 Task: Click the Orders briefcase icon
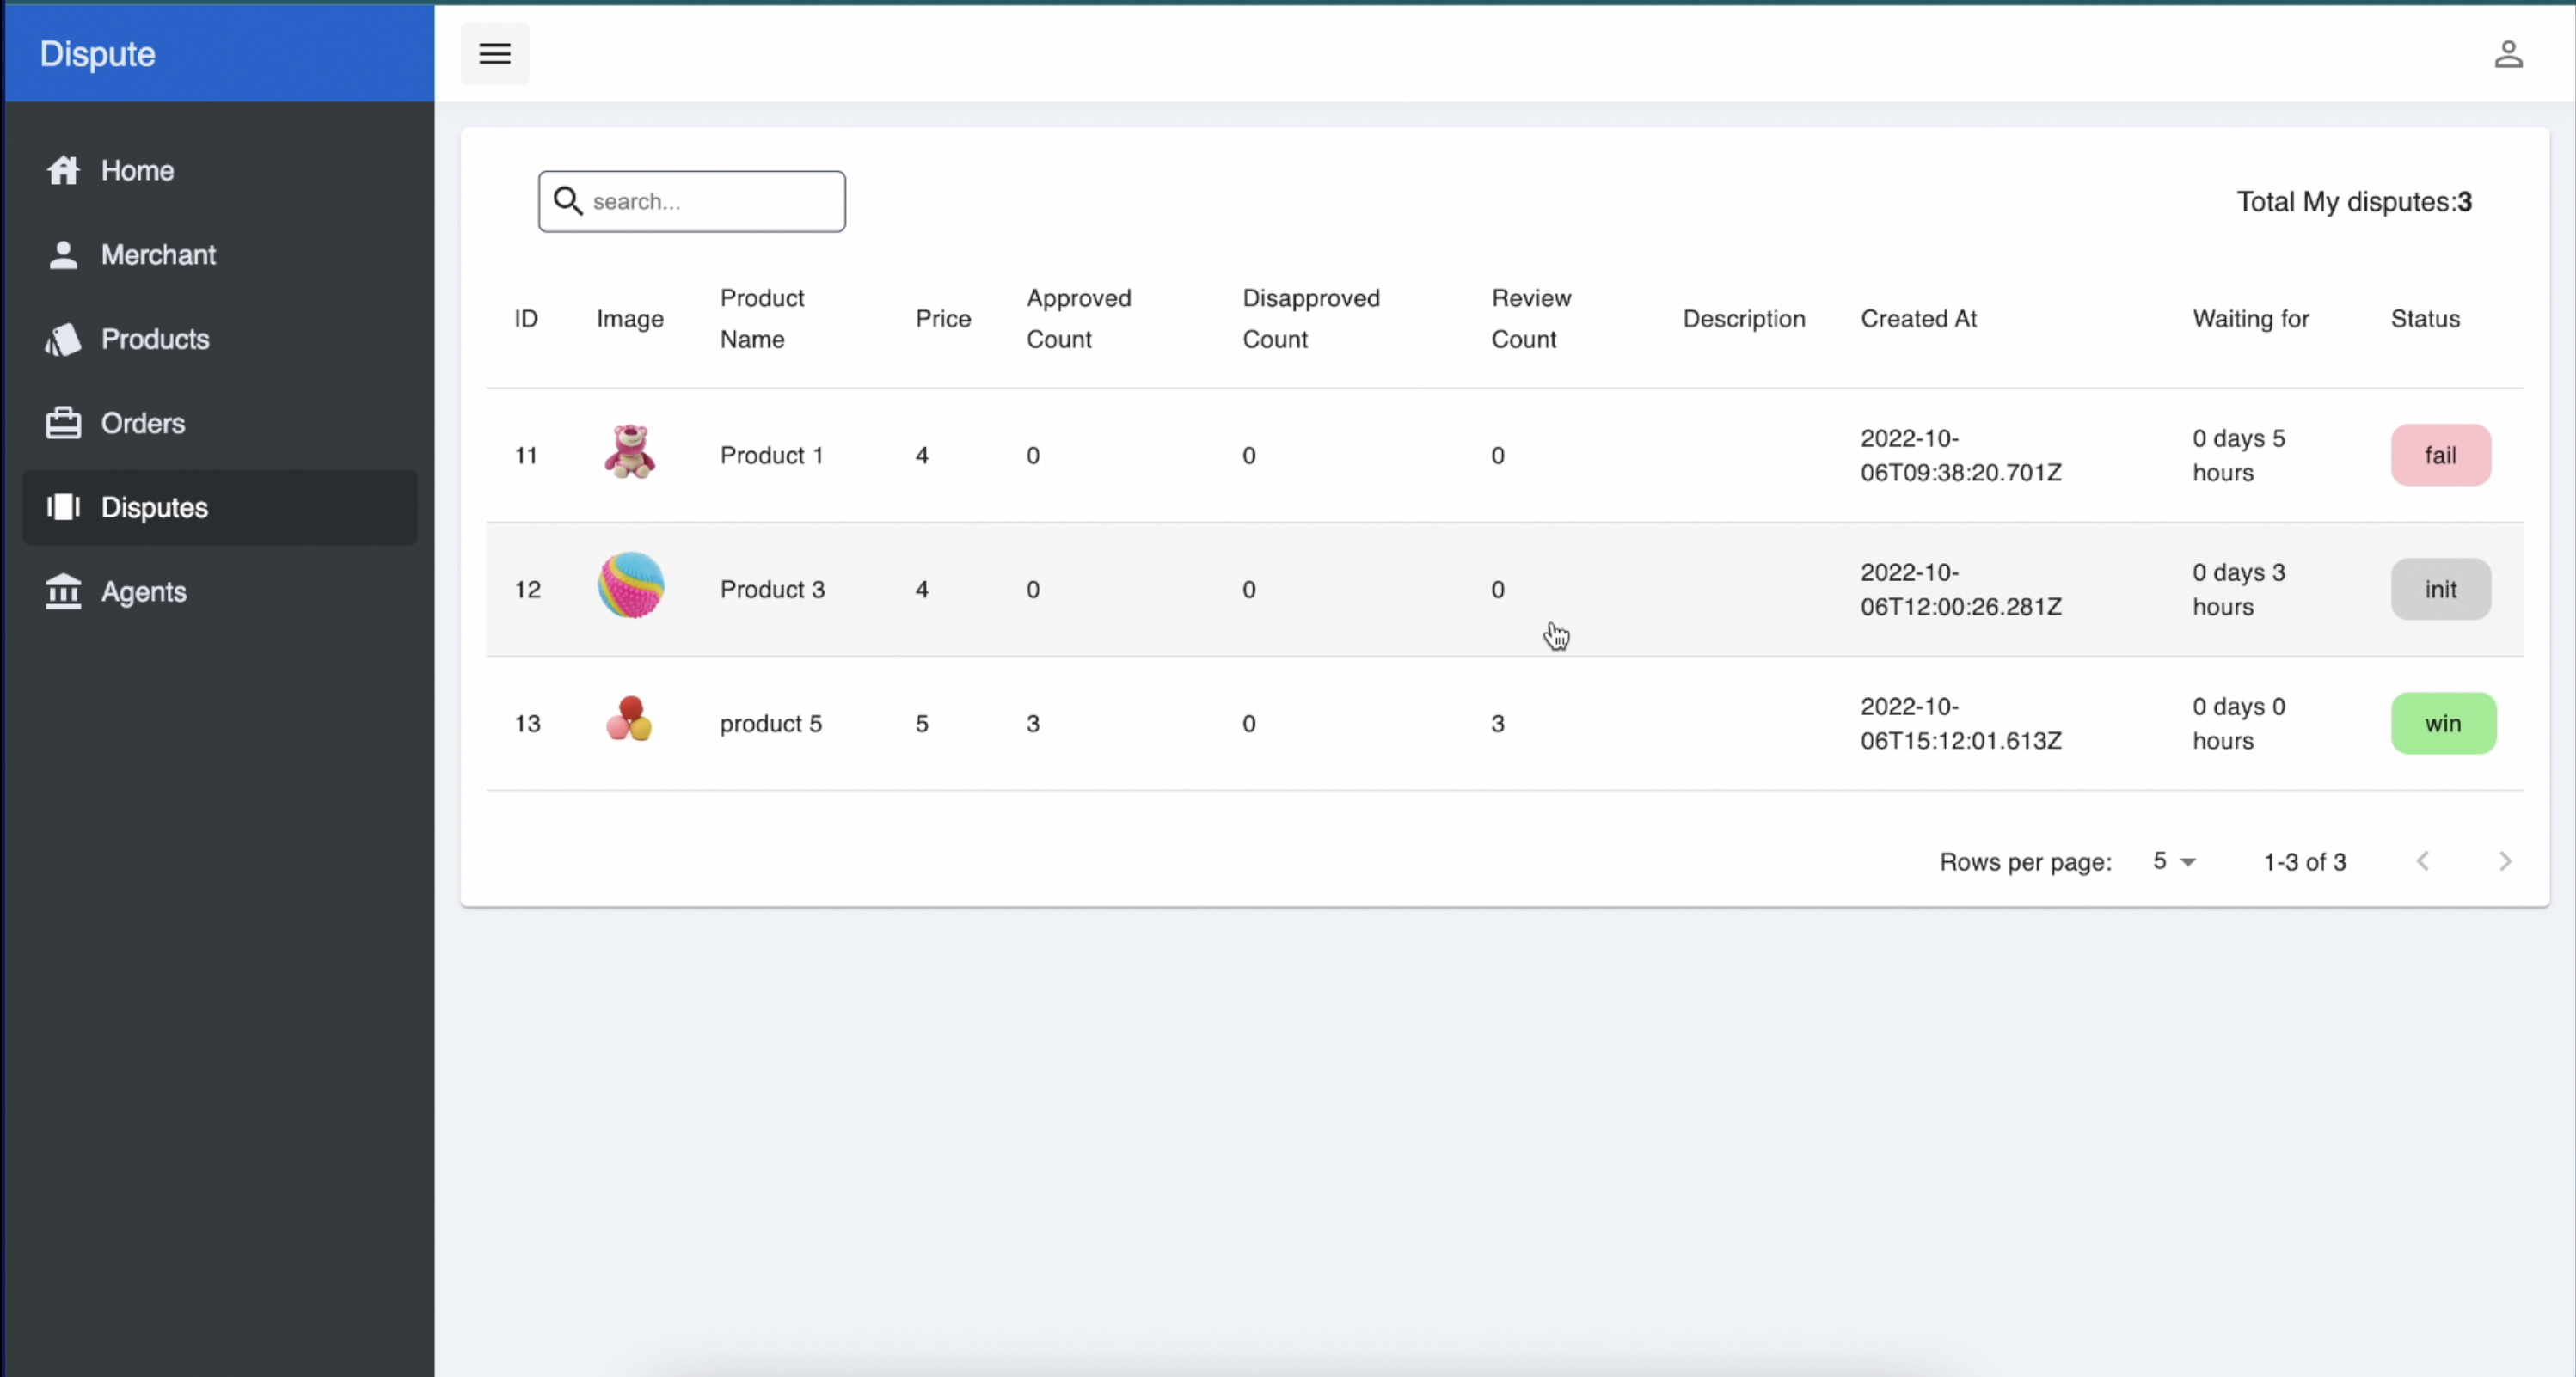(63, 423)
